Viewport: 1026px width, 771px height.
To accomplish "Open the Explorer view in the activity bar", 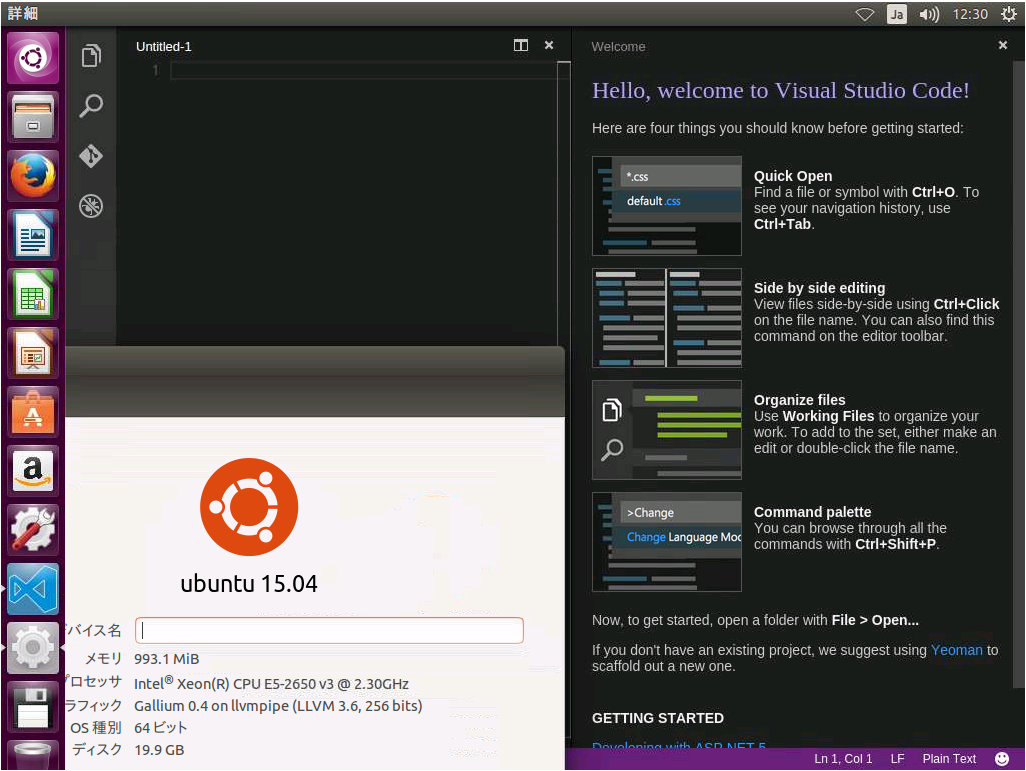I will (91, 57).
